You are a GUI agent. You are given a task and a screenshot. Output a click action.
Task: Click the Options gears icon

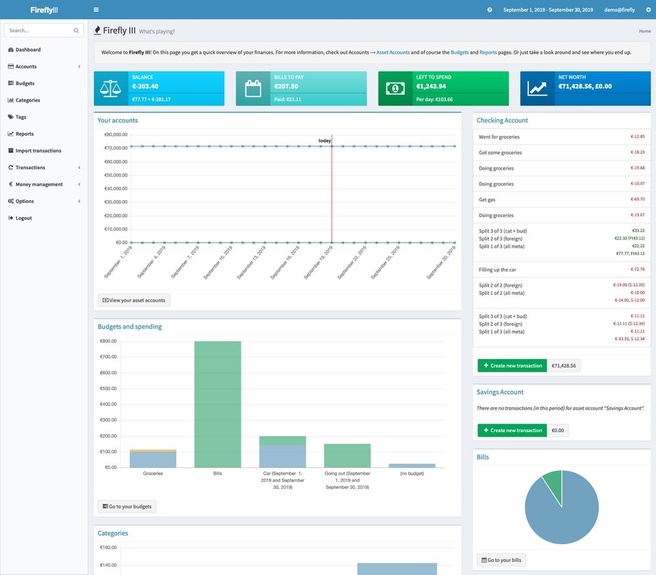(10, 201)
